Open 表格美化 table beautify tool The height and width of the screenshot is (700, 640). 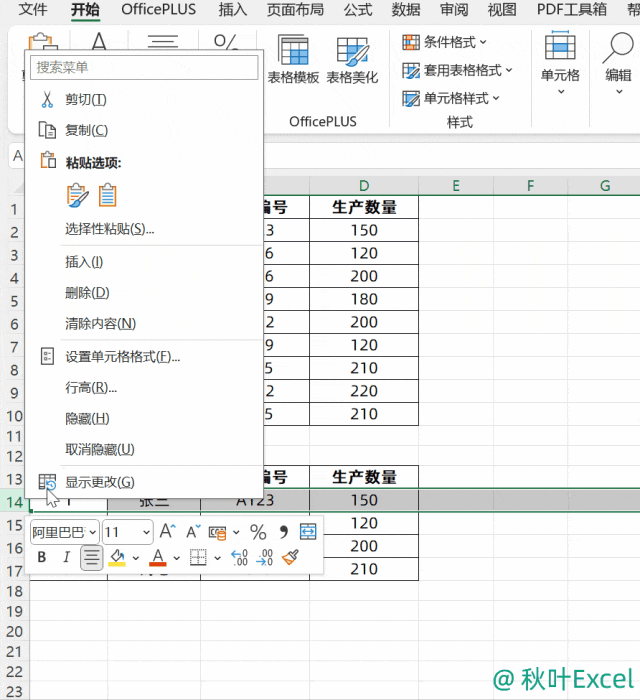tap(352, 59)
